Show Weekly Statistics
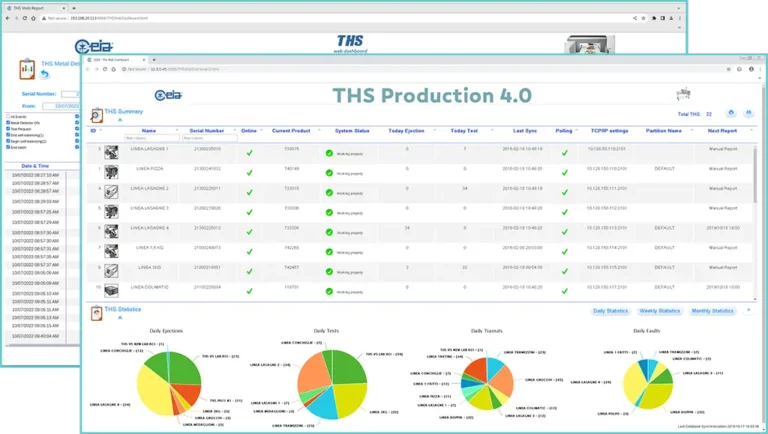The width and height of the screenshot is (768, 434). point(660,311)
